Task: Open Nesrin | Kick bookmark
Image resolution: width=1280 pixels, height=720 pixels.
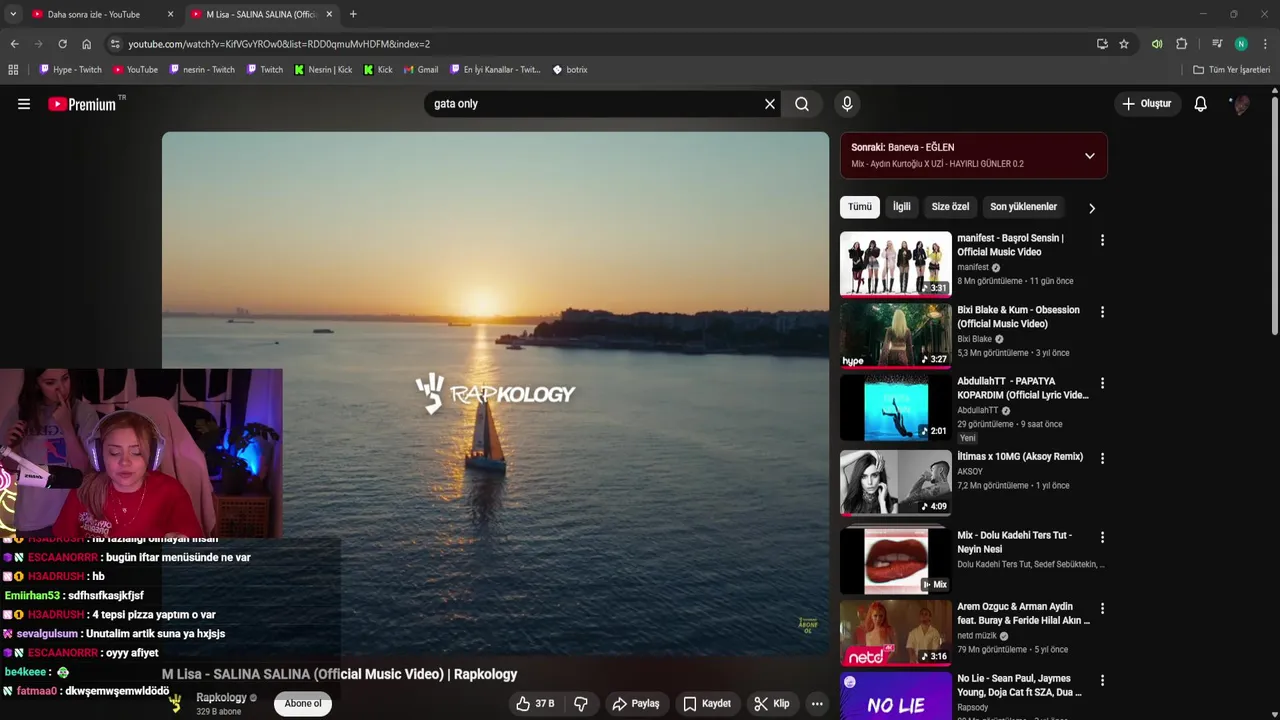Action: (323, 70)
